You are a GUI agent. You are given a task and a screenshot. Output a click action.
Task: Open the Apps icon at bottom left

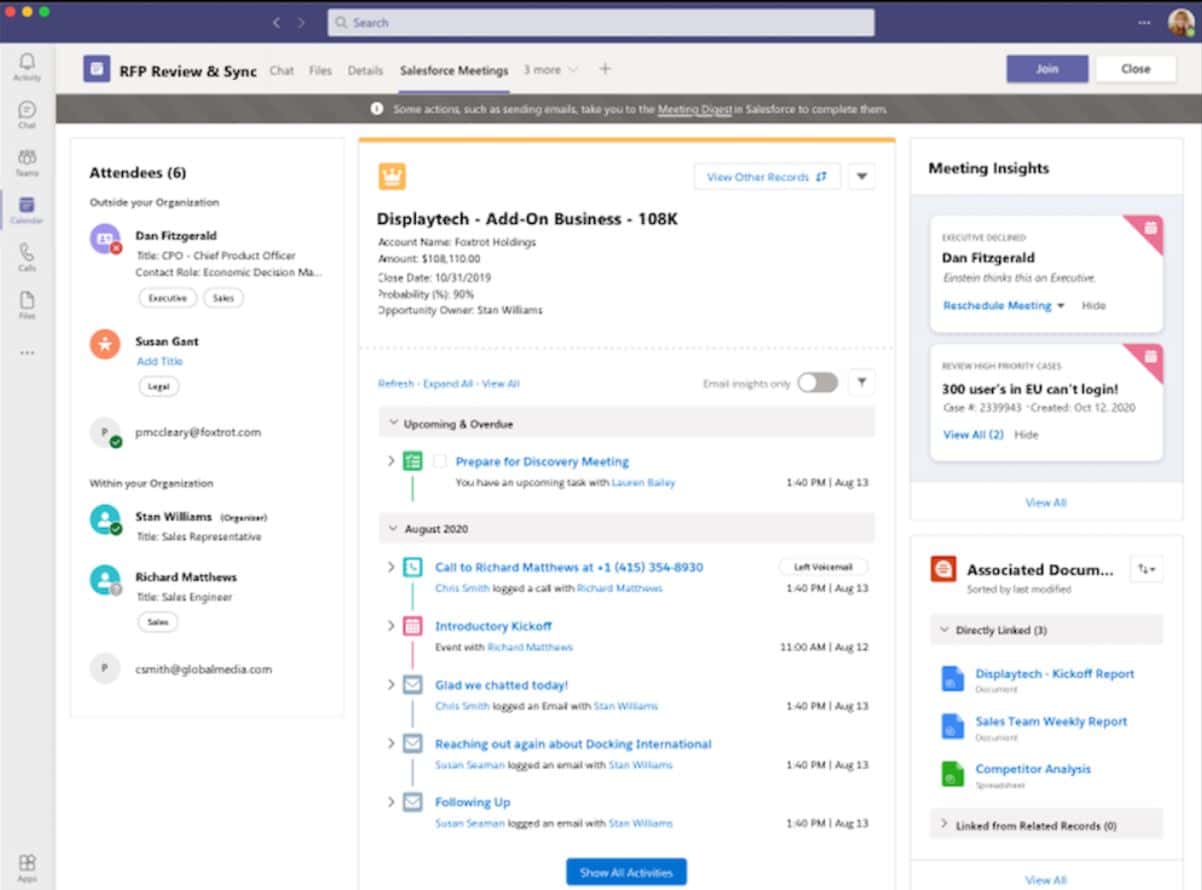click(x=27, y=862)
